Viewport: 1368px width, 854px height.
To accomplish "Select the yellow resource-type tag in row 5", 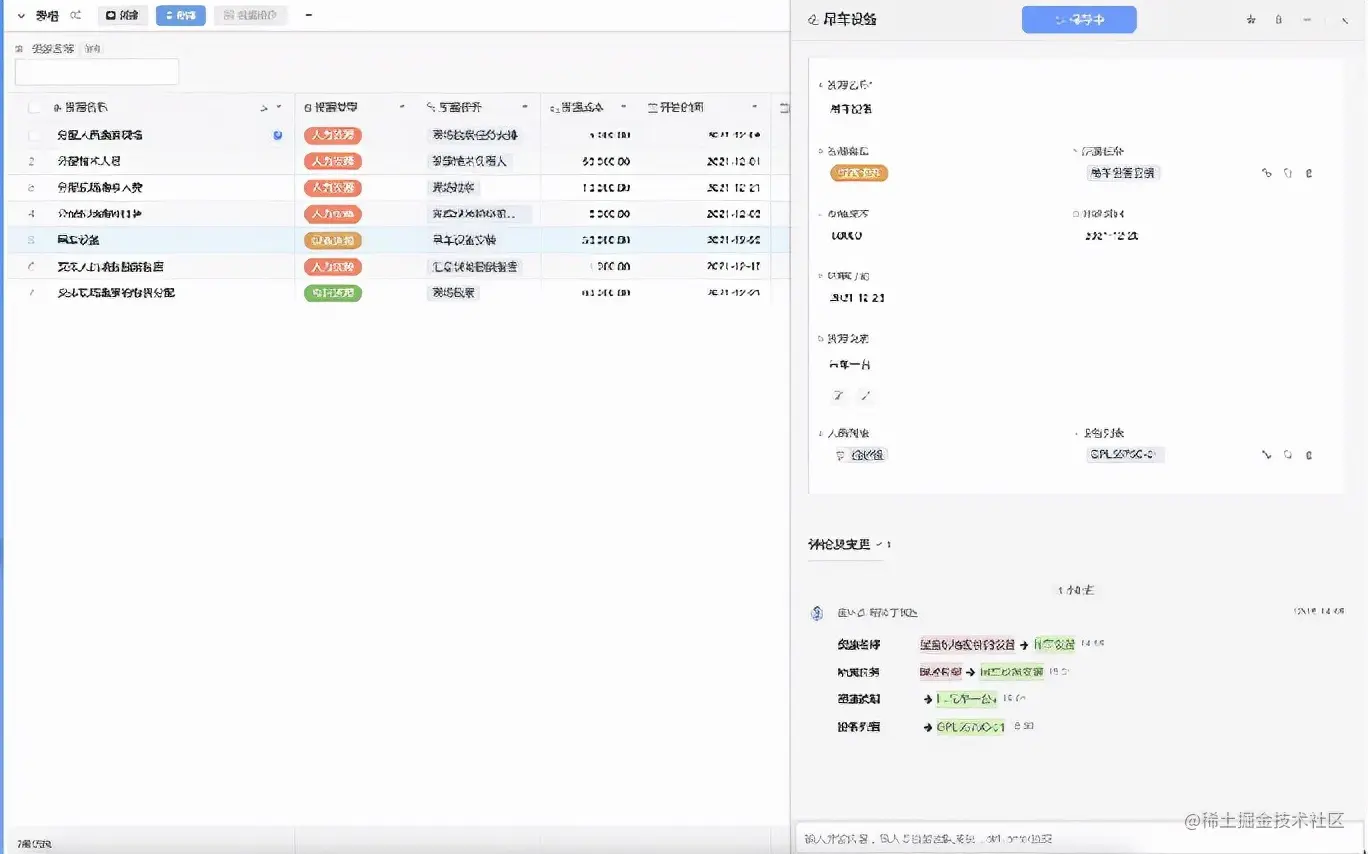I will (x=333, y=240).
